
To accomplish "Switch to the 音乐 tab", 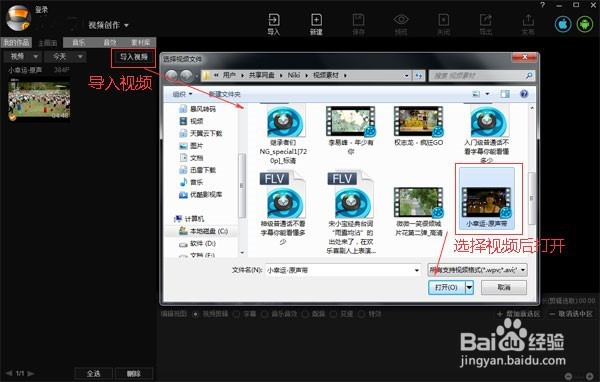I will [x=78, y=42].
